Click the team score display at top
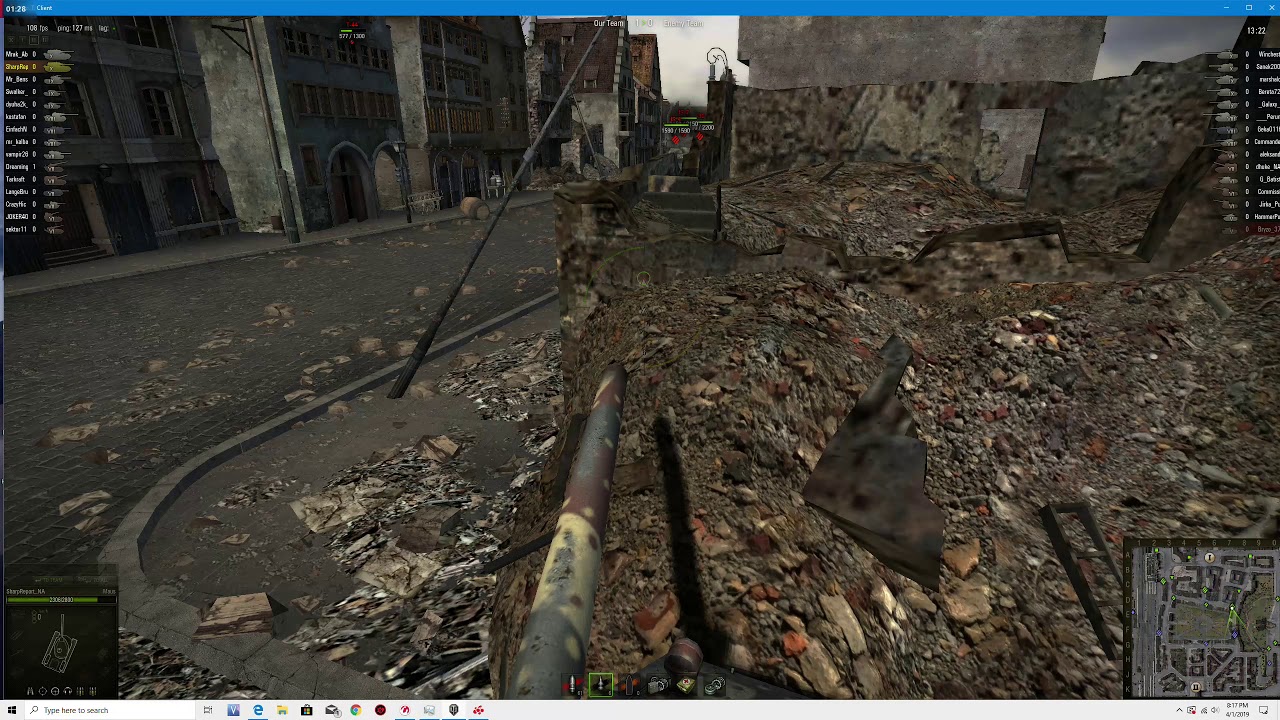Viewport: 1280px width, 720px height. (646, 23)
